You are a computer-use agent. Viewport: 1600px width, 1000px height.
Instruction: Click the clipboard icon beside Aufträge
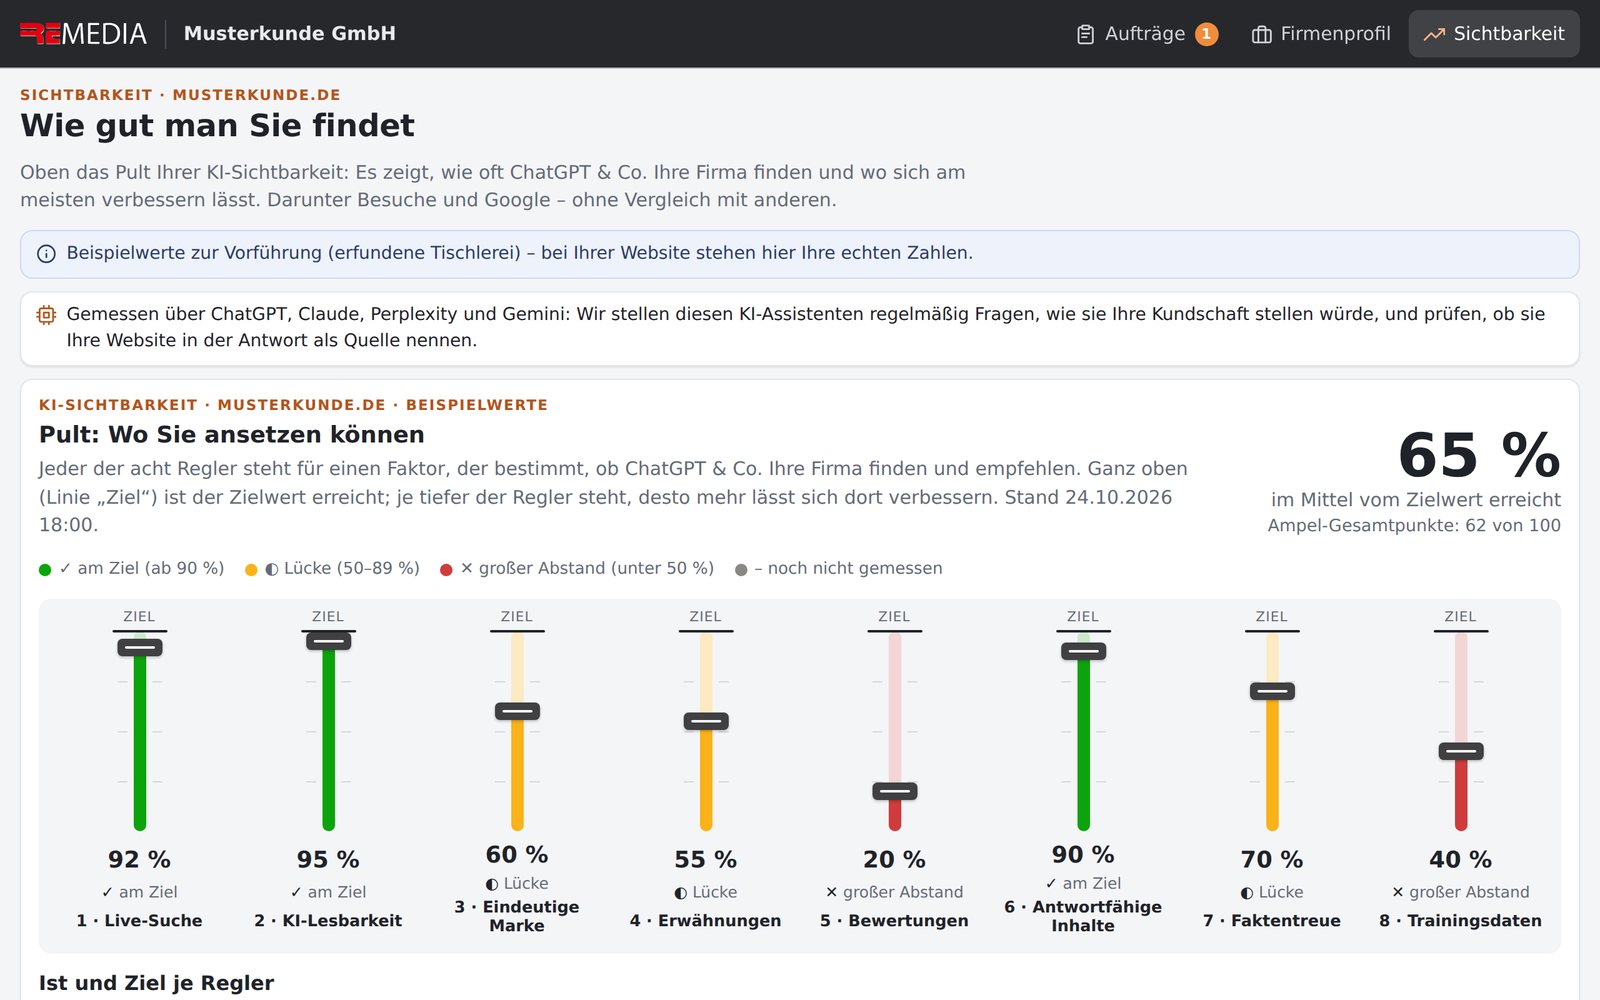pos(1085,34)
